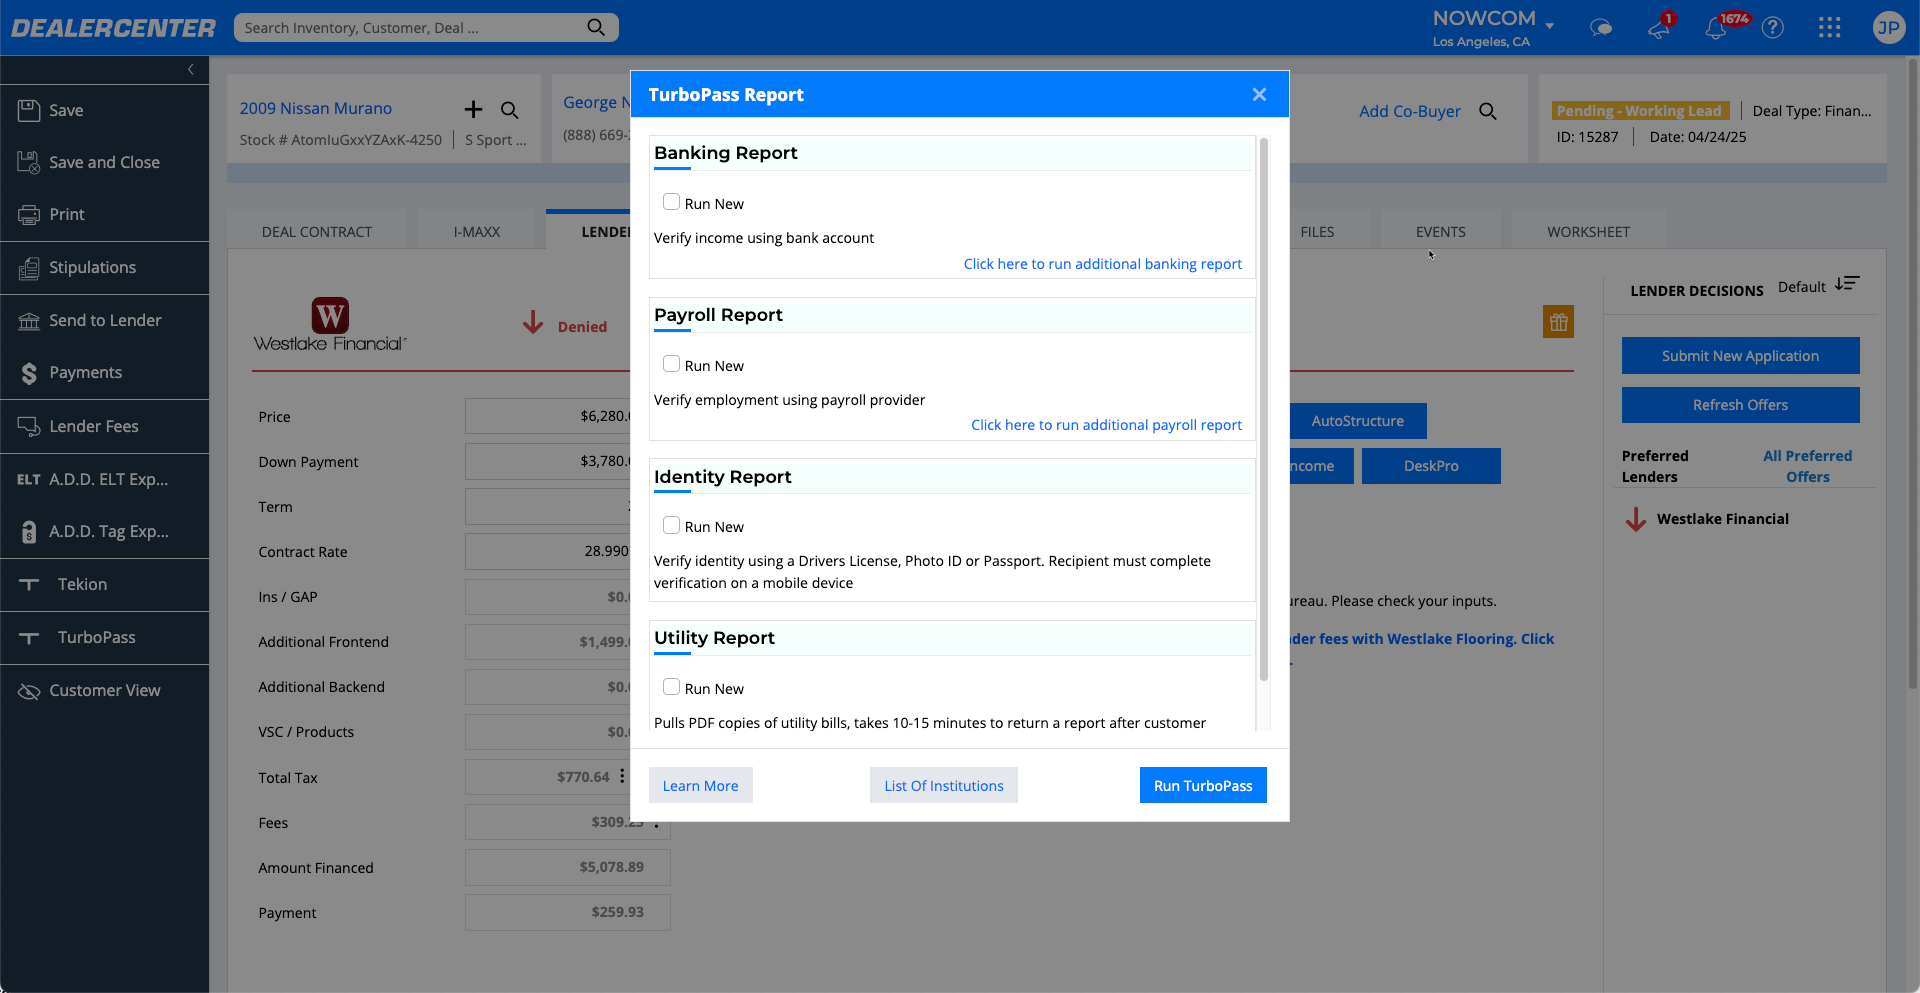
Task: Click the dialog's vertical scrollbar
Action: point(1264,410)
